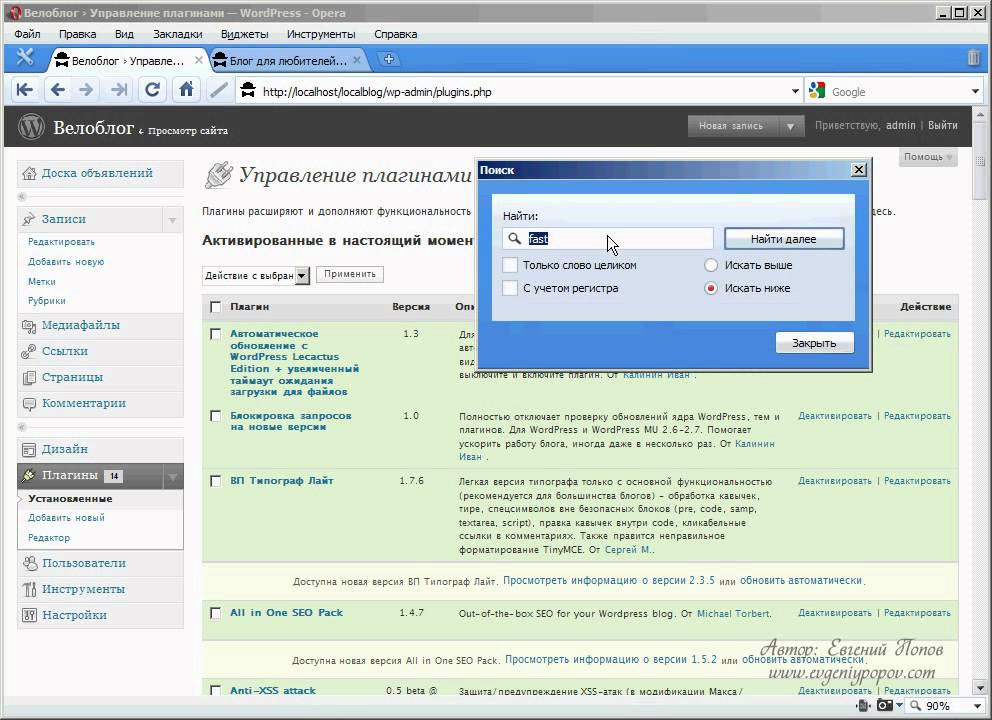The image size is (992, 720).
Task: Open the Справка menu
Action: (x=395, y=34)
